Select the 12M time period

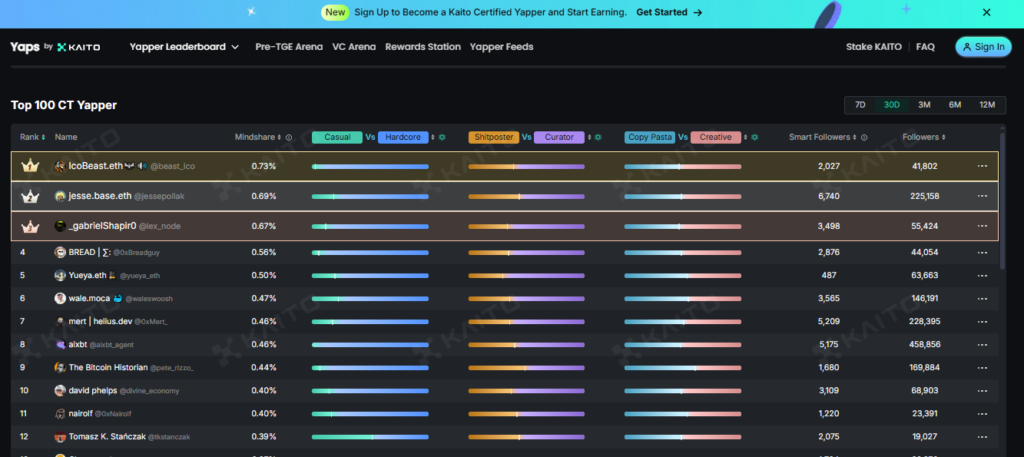tap(986, 105)
